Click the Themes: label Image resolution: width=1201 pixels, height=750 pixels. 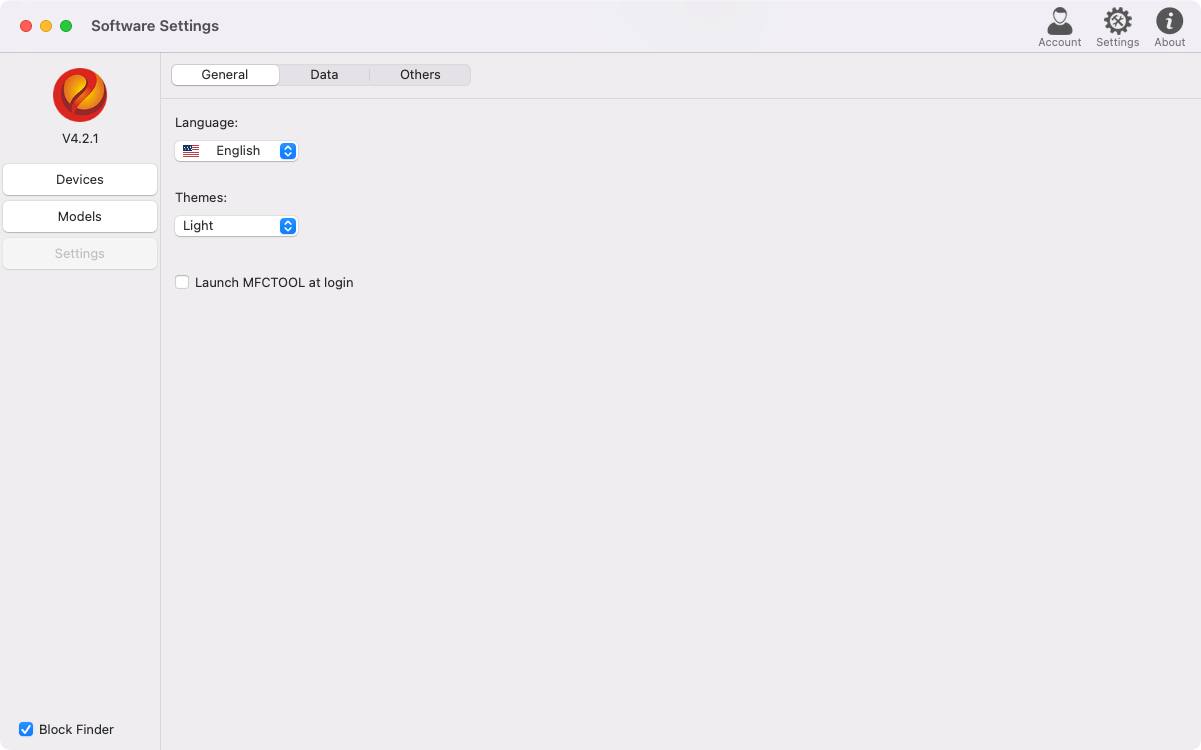201,198
